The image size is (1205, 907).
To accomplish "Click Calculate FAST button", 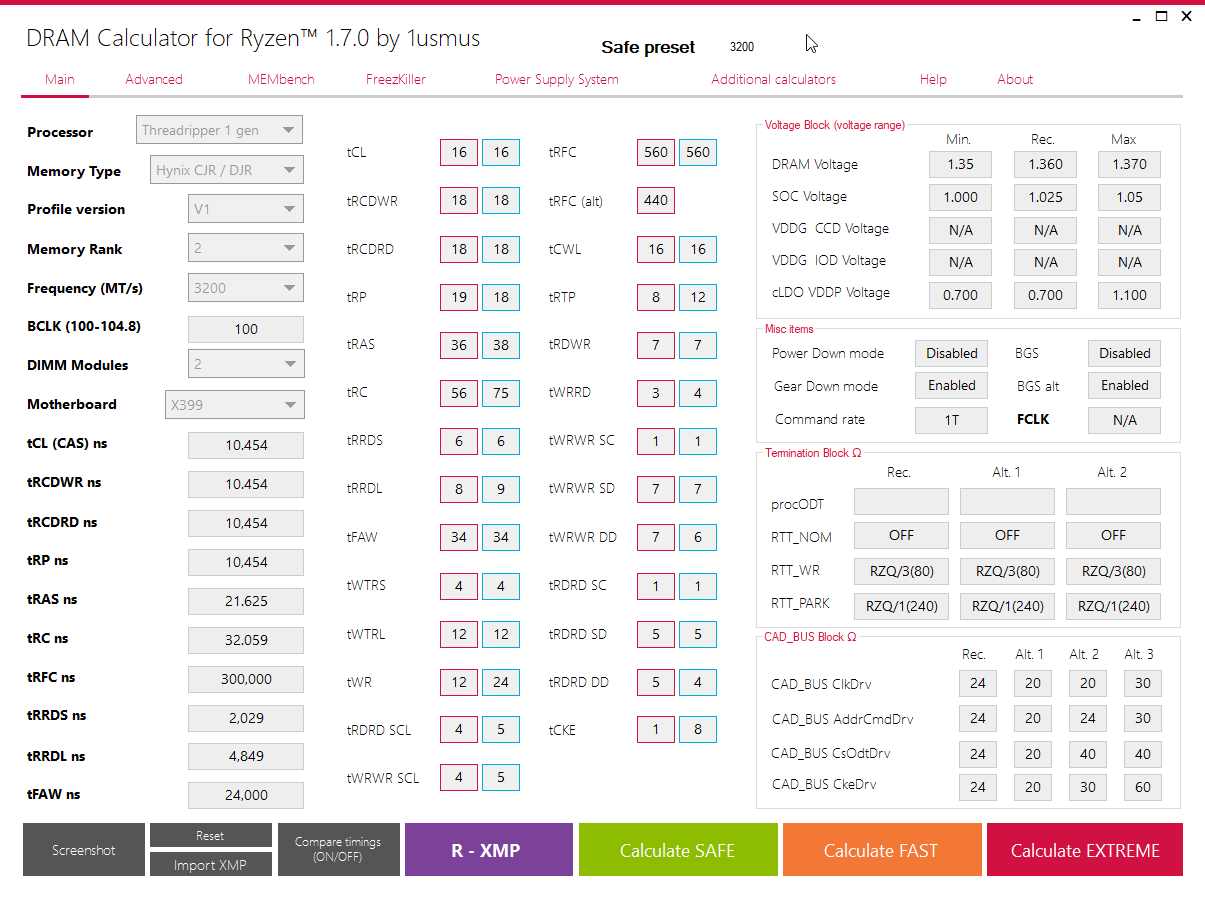I will (x=881, y=850).
